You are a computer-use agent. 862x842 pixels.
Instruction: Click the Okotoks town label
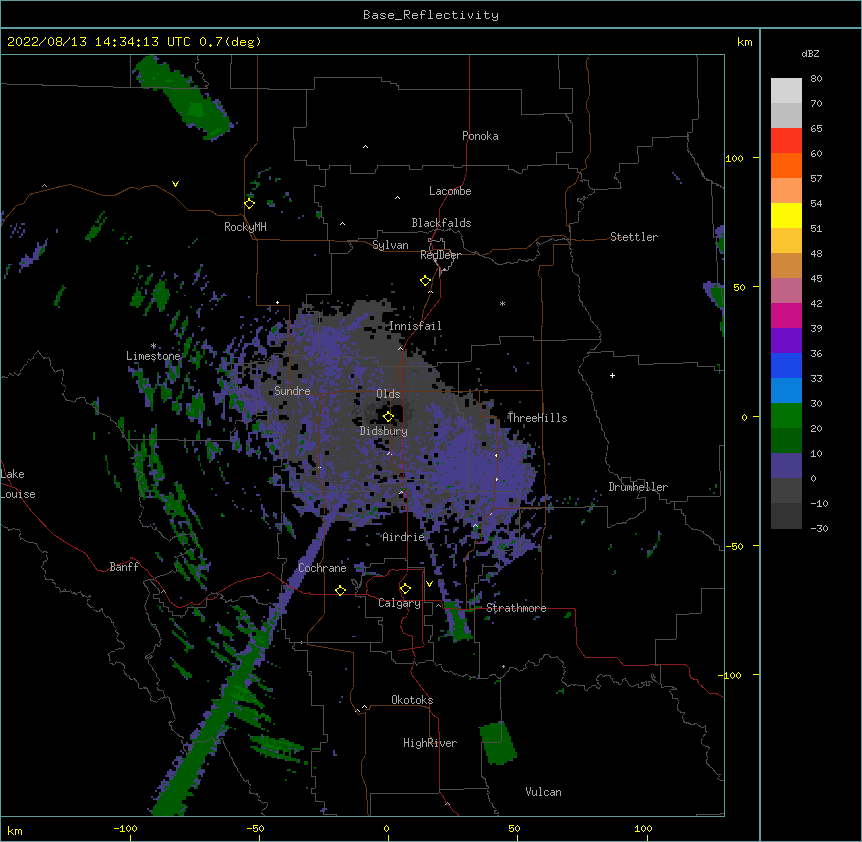tap(412, 700)
